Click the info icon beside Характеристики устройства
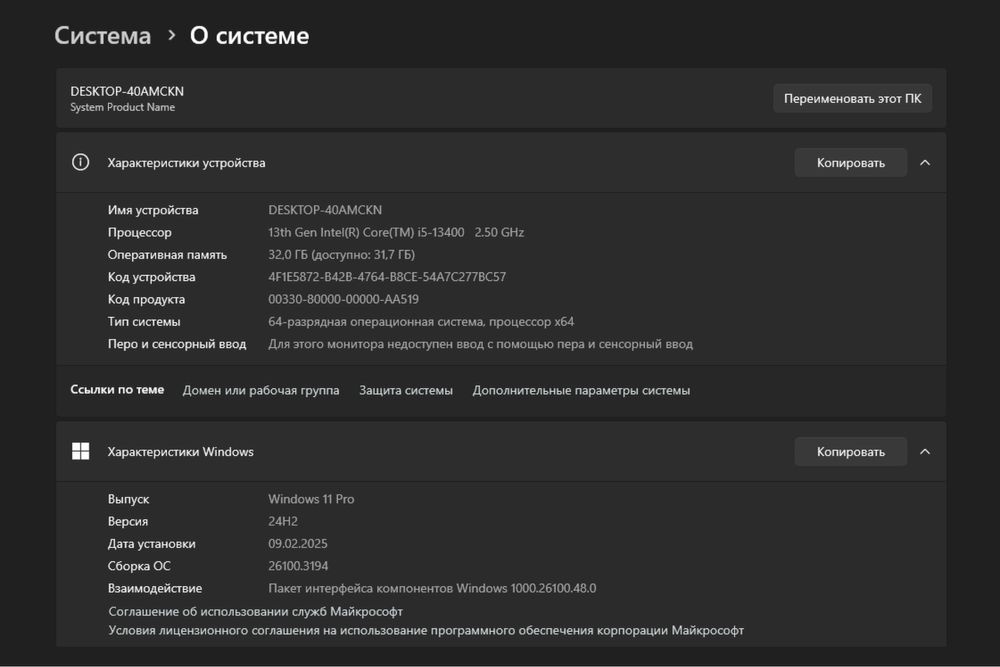This screenshot has width=1000, height=667. [80, 162]
